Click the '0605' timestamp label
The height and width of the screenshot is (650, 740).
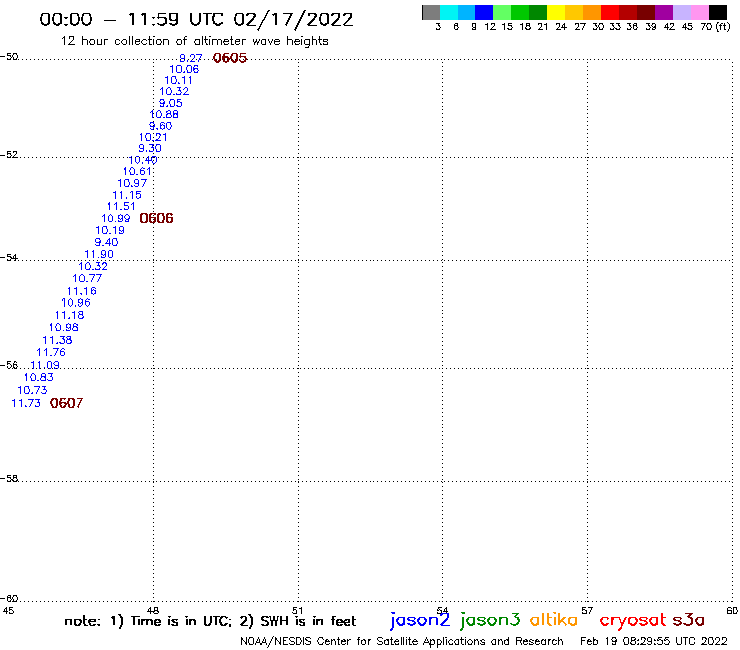(x=230, y=58)
